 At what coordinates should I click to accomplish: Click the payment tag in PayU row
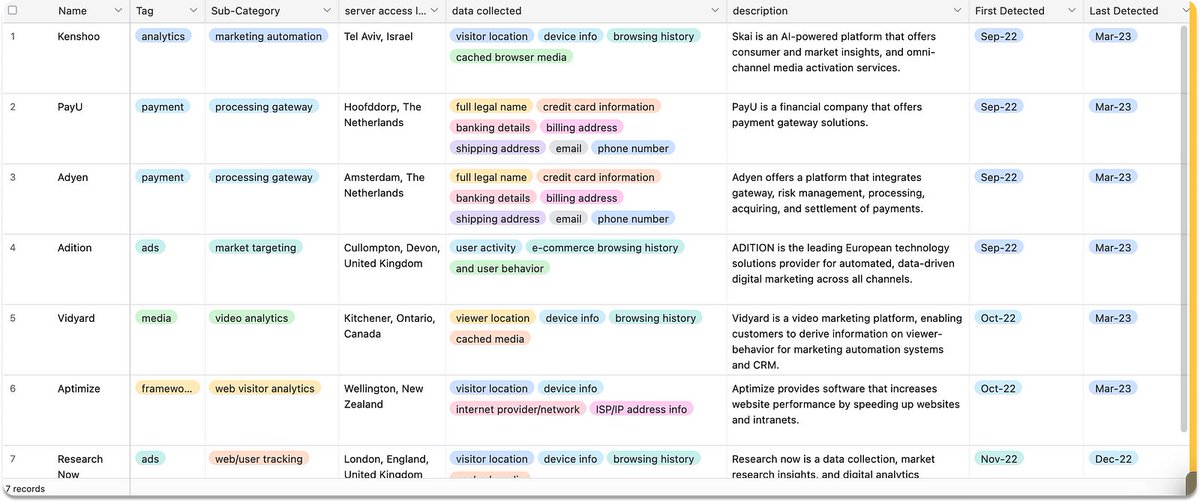point(163,107)
